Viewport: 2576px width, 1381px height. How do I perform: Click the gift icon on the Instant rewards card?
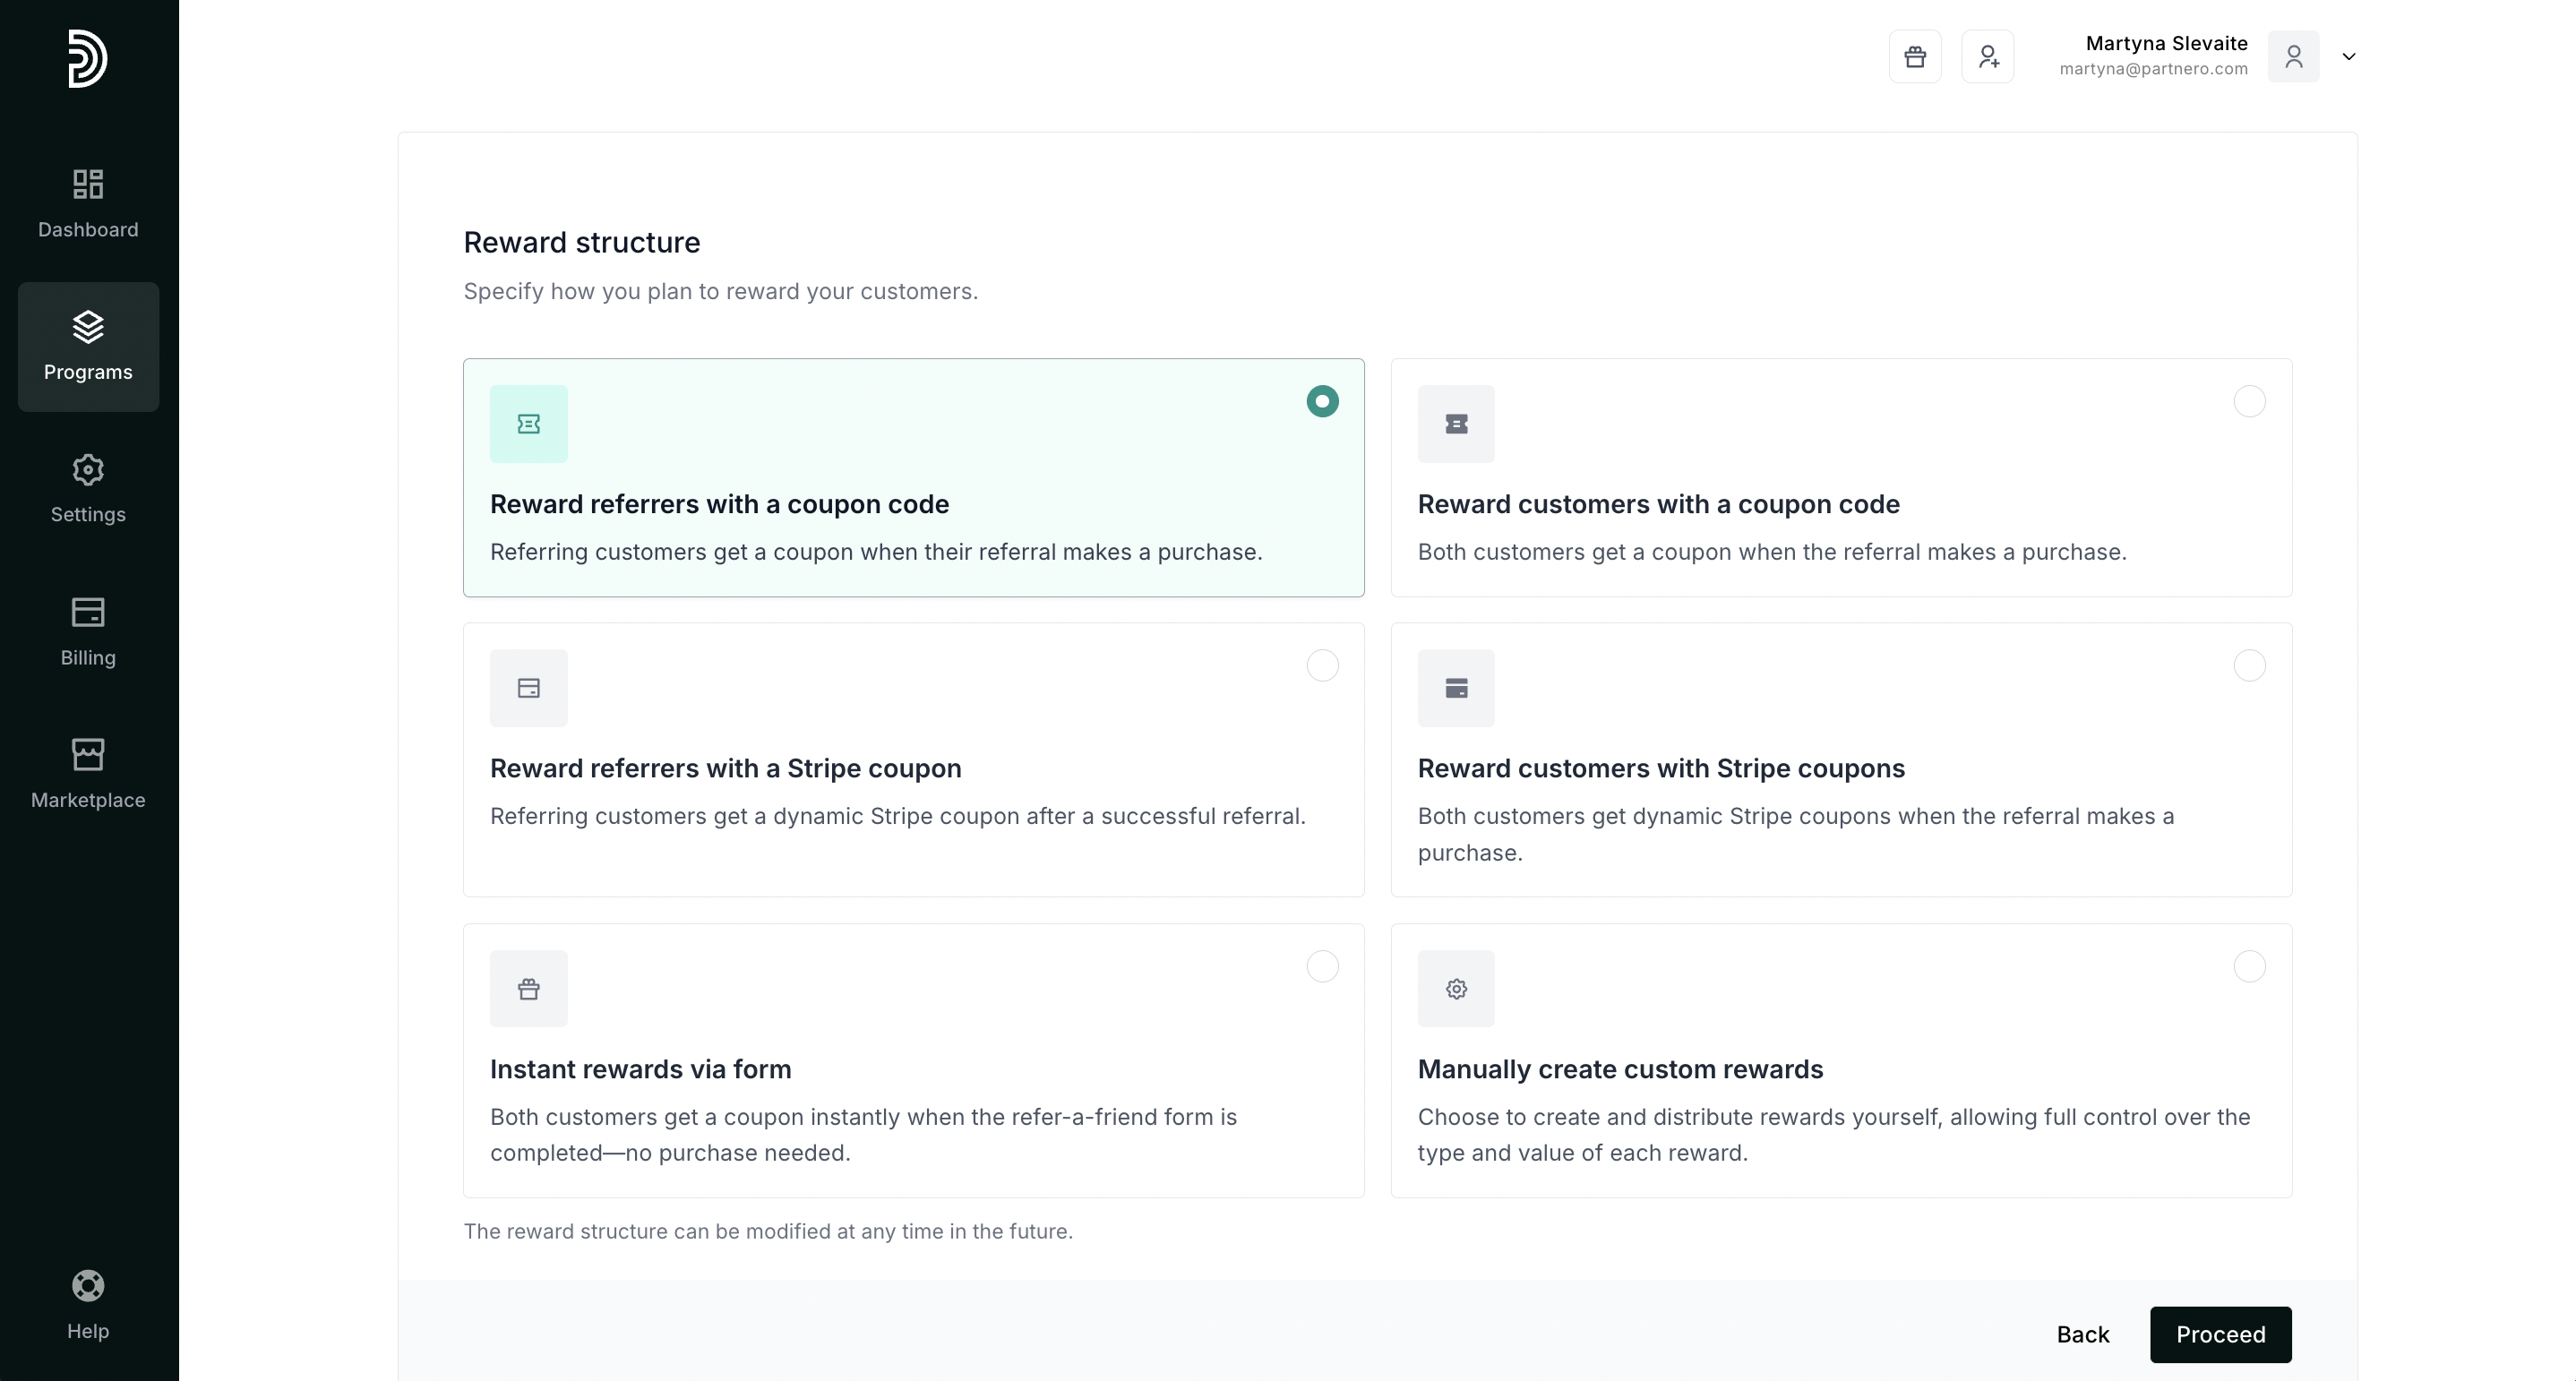(528, 989)
